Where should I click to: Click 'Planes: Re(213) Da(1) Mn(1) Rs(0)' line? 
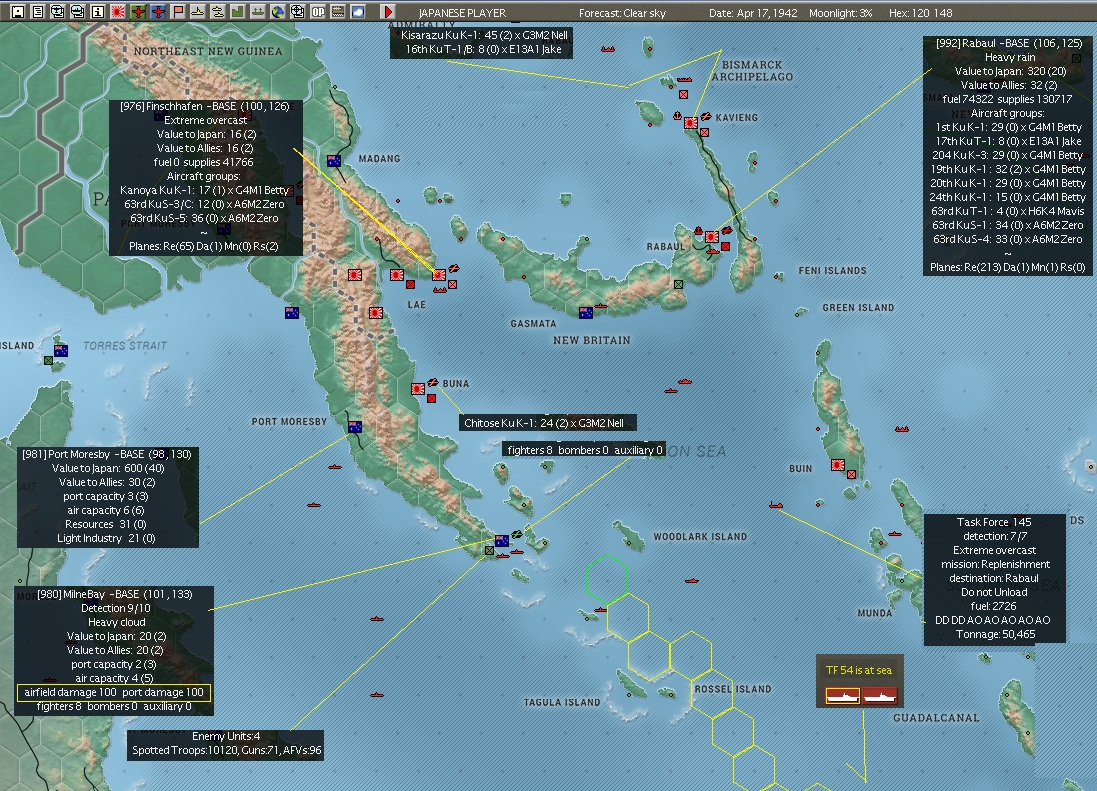(x=1007, y=266)
